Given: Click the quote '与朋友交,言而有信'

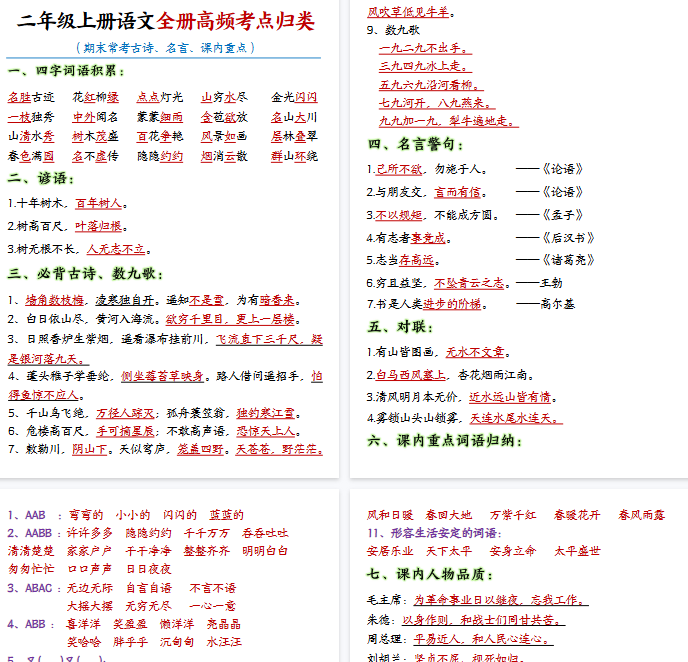Looking at the screenshot, I should tap(427, 192).
